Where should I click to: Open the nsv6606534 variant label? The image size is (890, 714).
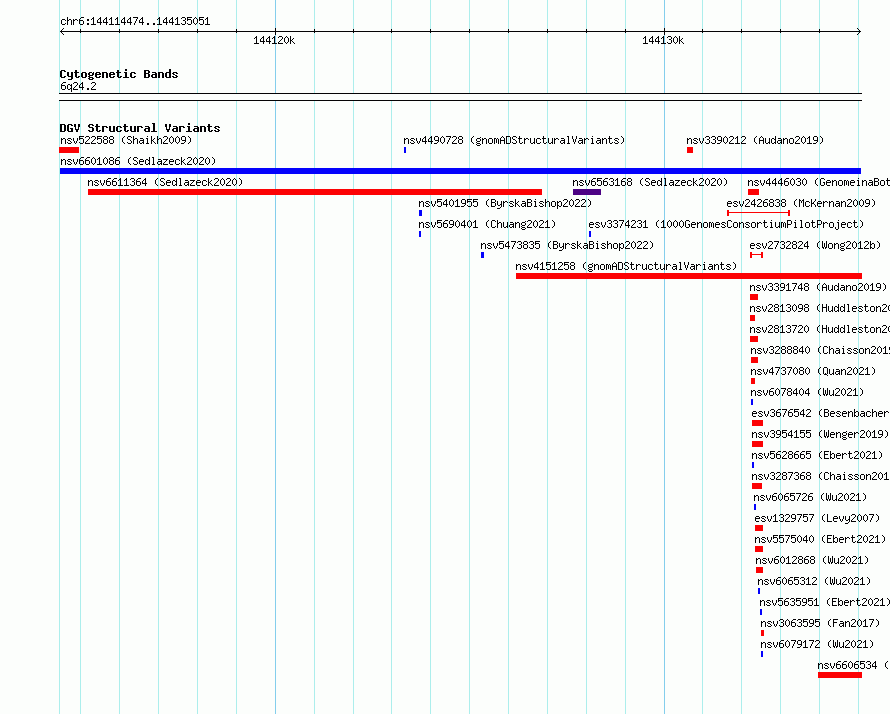pyautogui.click(x=854, y=665)
